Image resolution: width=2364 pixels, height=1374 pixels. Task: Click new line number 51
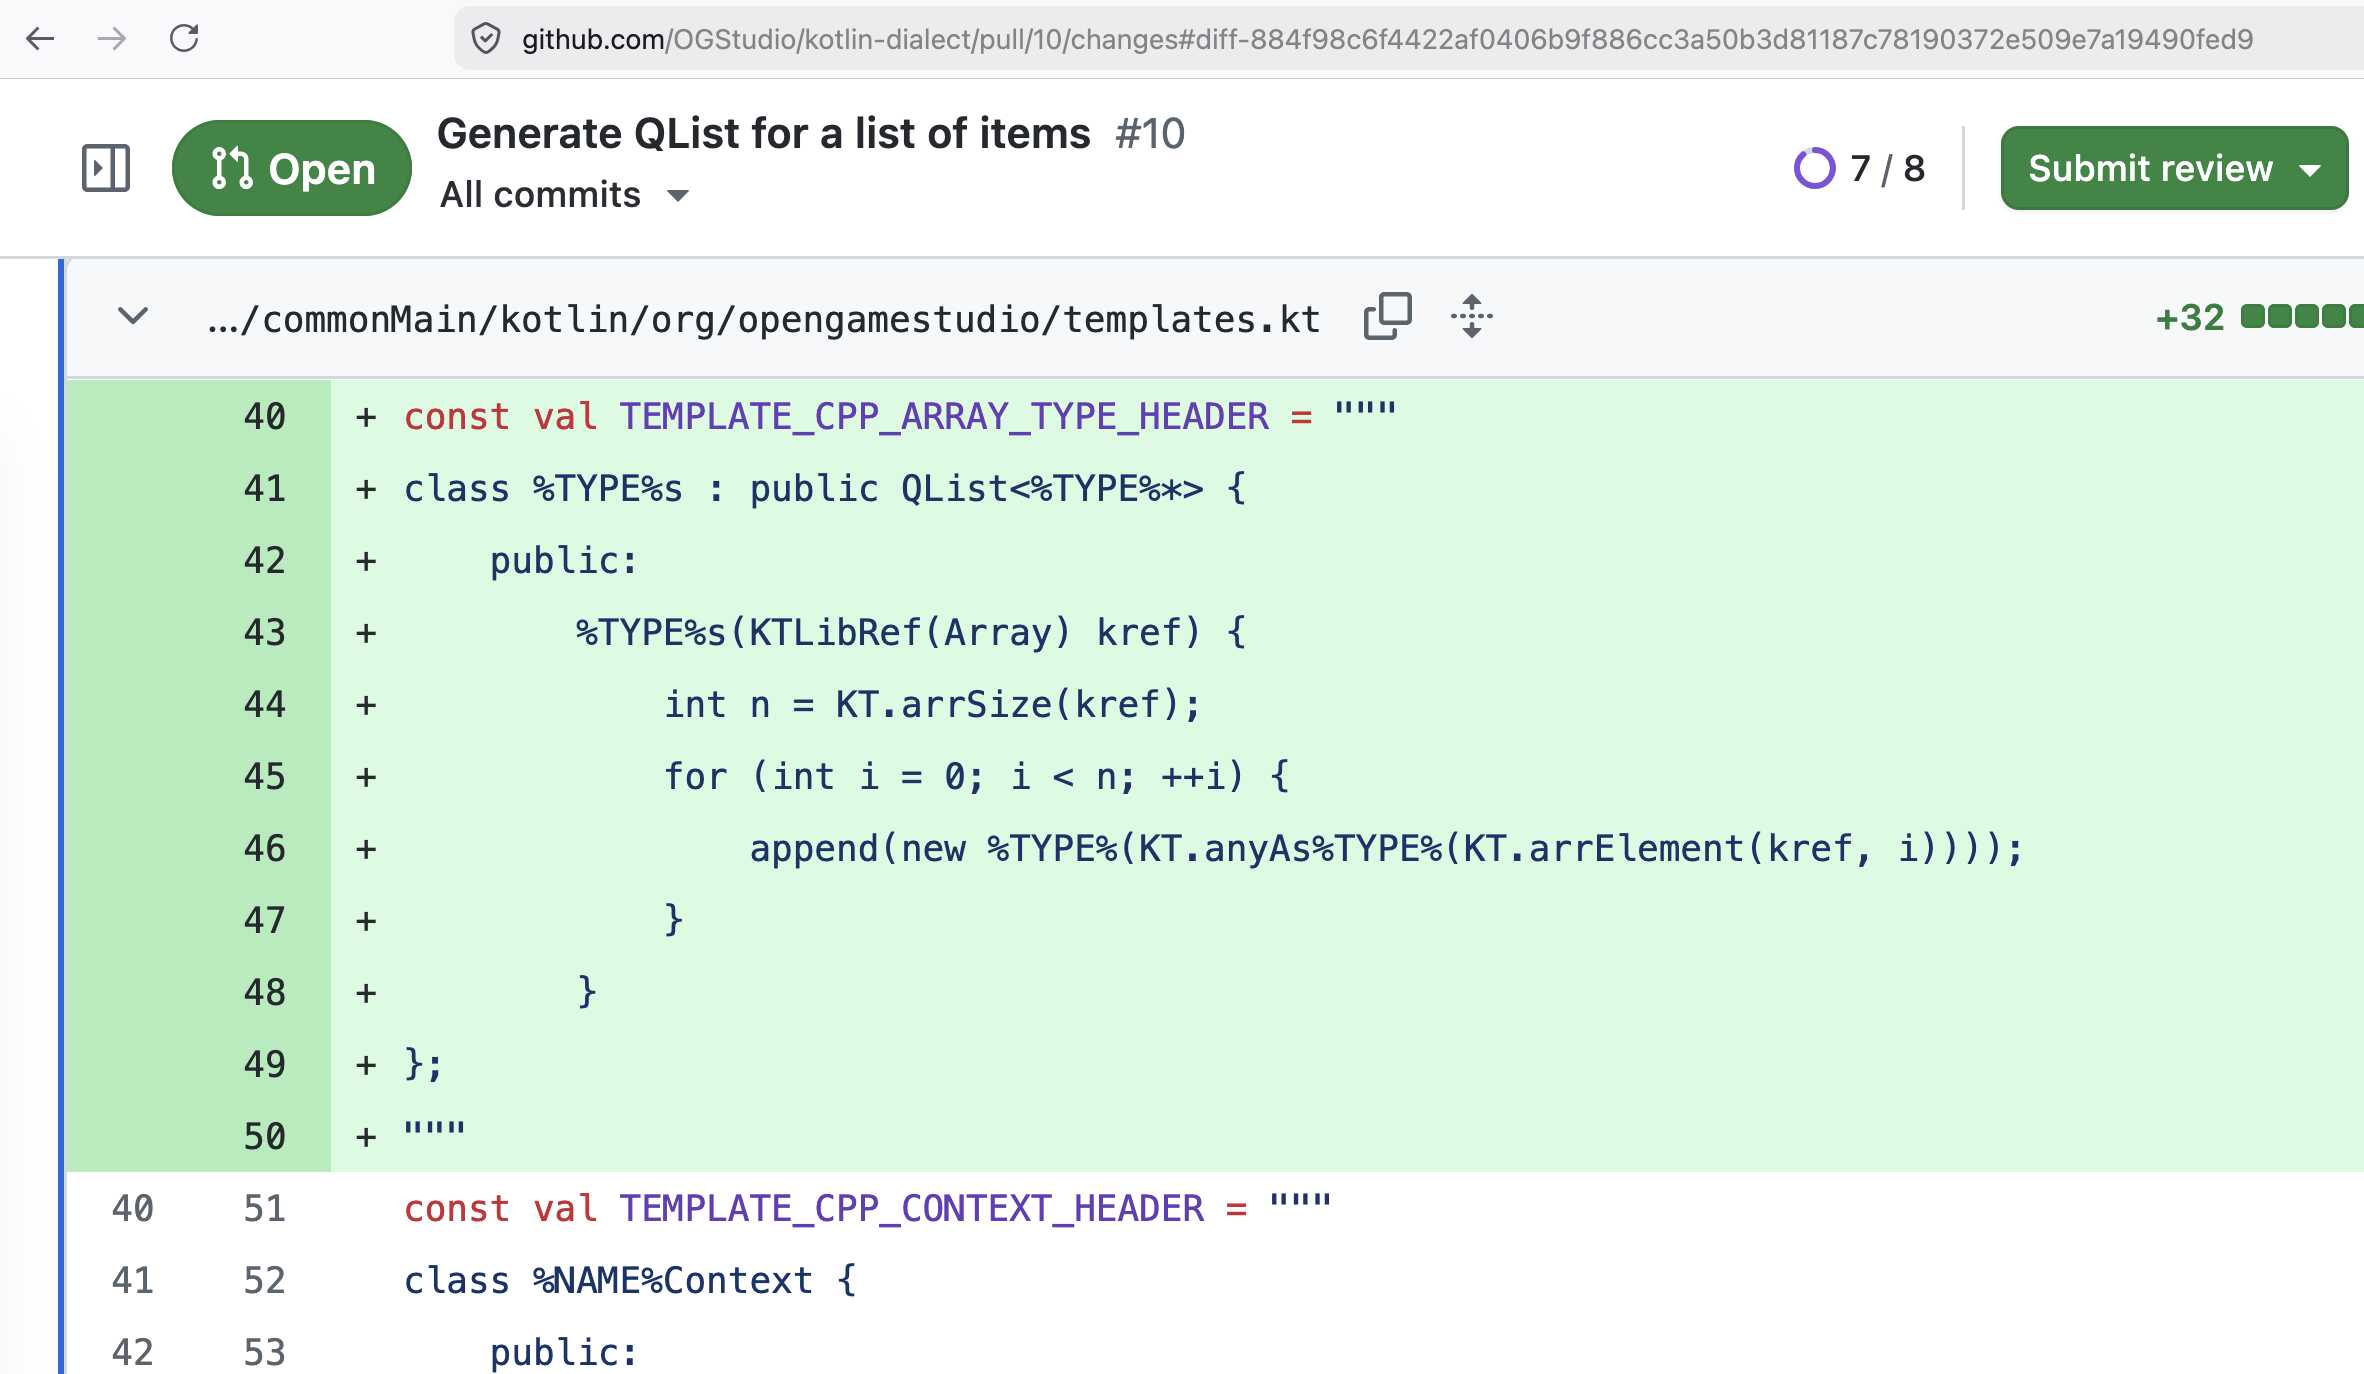click(264, 1208)
